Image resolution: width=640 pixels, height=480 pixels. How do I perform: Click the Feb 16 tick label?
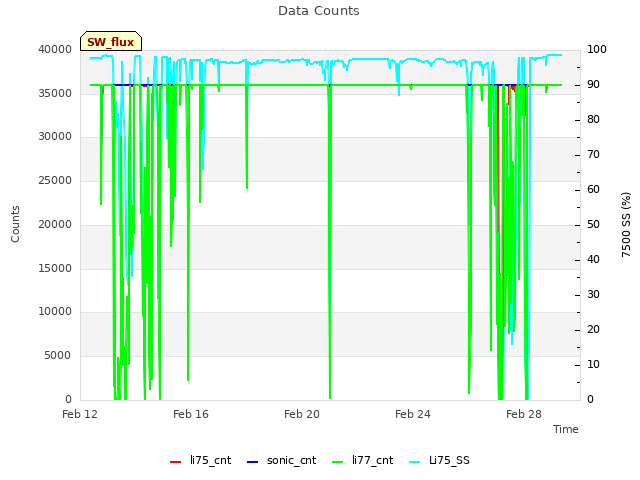click(x=191, y=414)
